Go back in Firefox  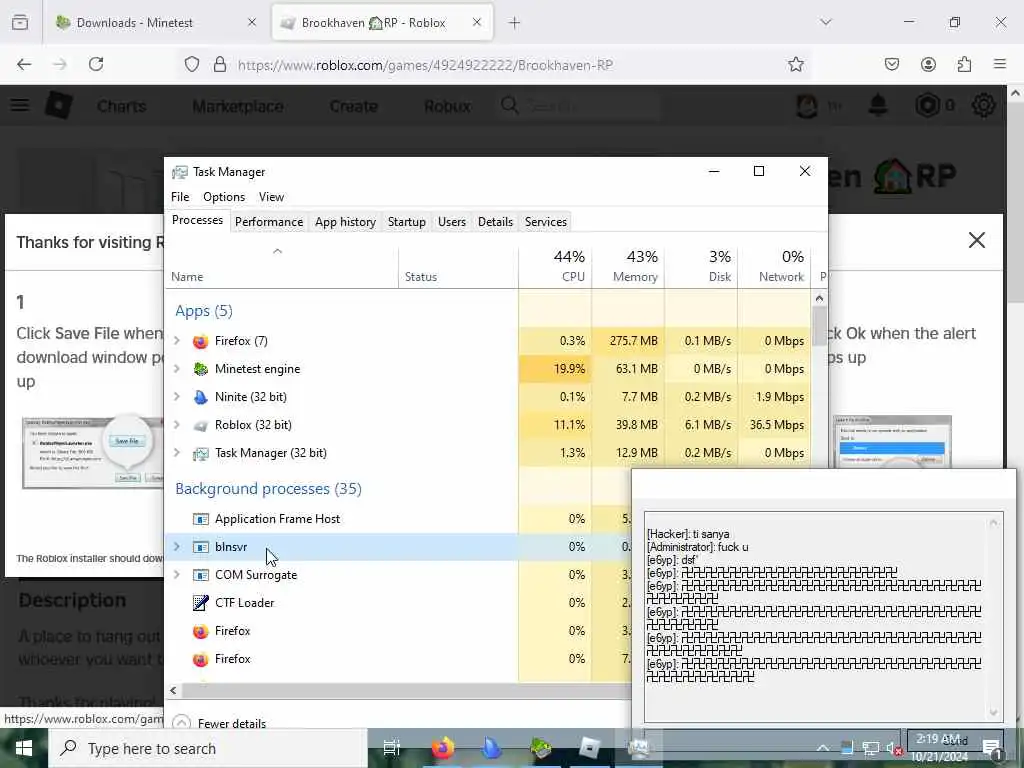click(24, 64)
